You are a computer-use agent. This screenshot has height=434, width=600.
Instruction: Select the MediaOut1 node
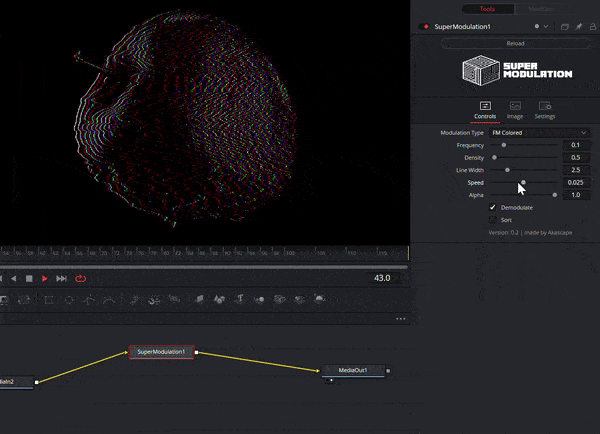tap(353, 371)
